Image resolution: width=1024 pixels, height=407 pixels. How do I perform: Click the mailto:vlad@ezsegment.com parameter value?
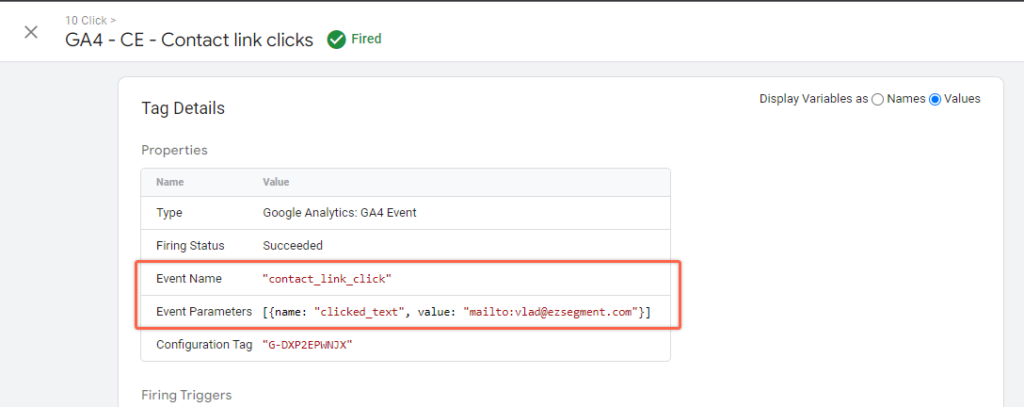point(551,312)
